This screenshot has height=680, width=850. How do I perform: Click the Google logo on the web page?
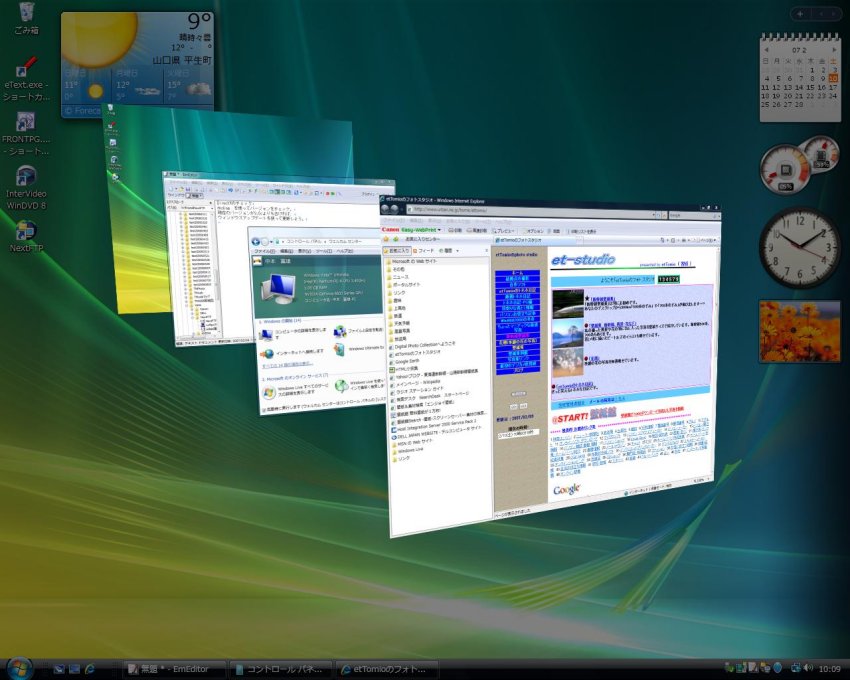pos(566,490)
